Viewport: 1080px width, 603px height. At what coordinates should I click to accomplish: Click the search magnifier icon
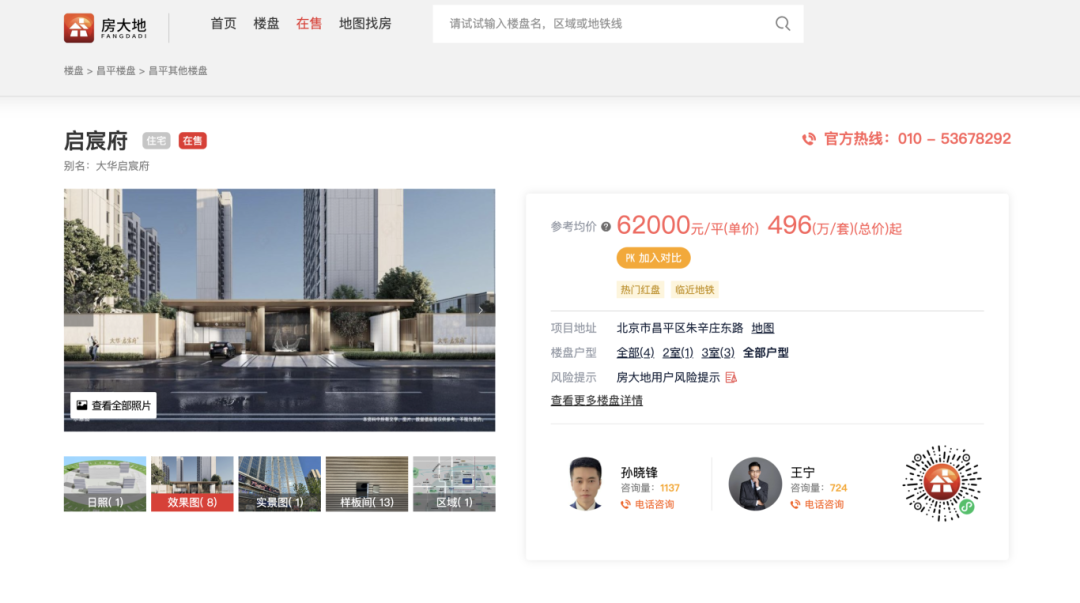[x=783, y=23]
